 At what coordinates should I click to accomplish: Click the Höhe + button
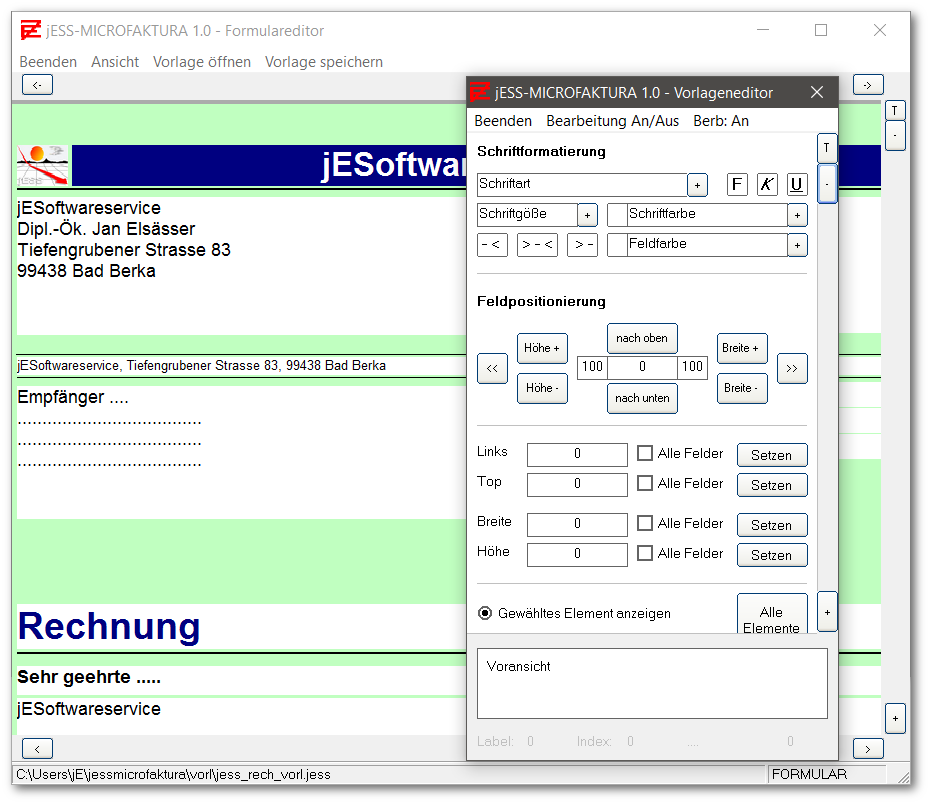click(x=542, y=348)
